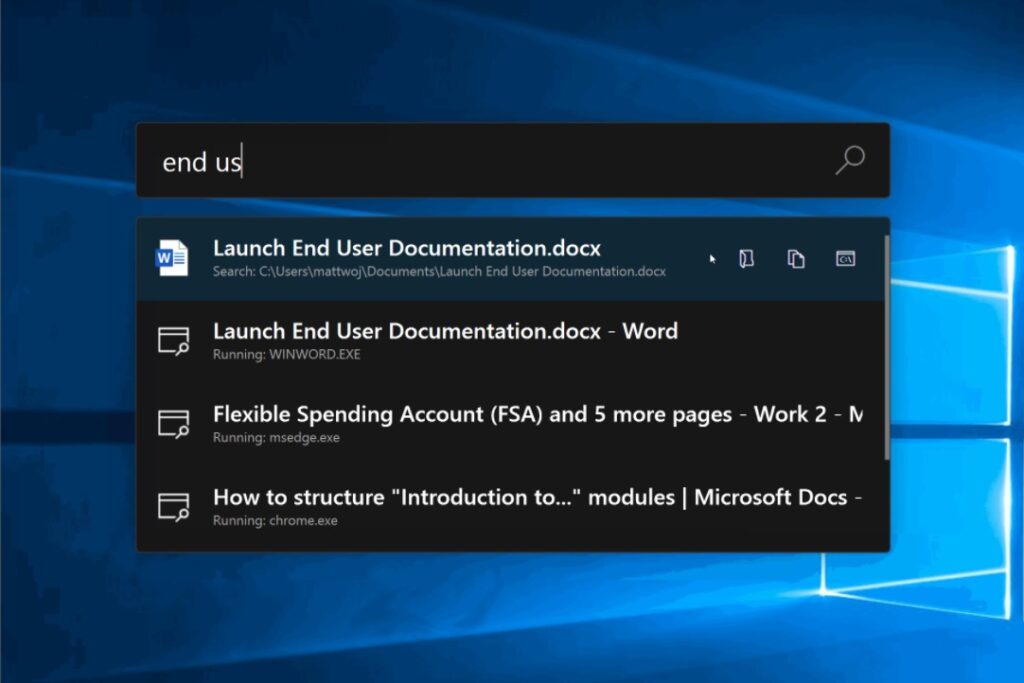1024x683 pixels.
Task: Click the Word document file icon
Action: tap(172, 258)
